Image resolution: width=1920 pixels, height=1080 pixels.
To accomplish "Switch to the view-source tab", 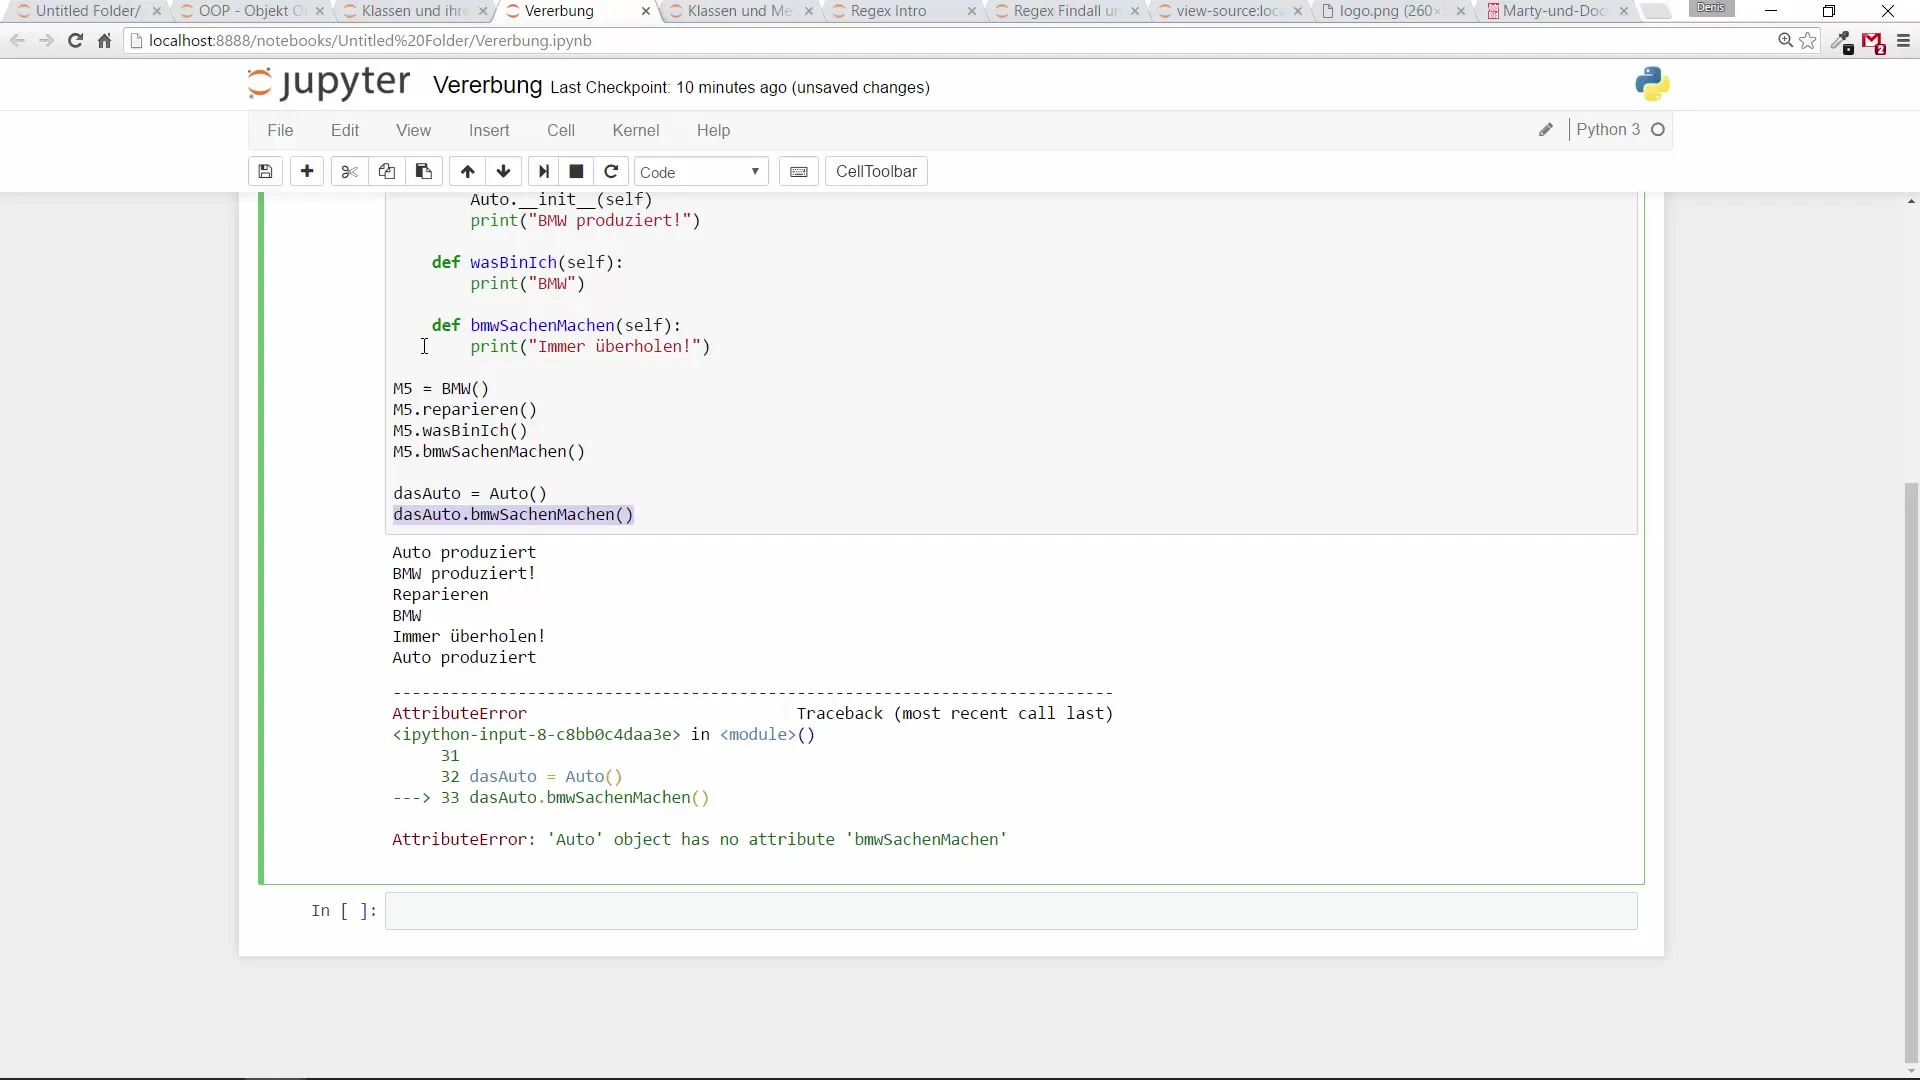I will click(1228, 11).
